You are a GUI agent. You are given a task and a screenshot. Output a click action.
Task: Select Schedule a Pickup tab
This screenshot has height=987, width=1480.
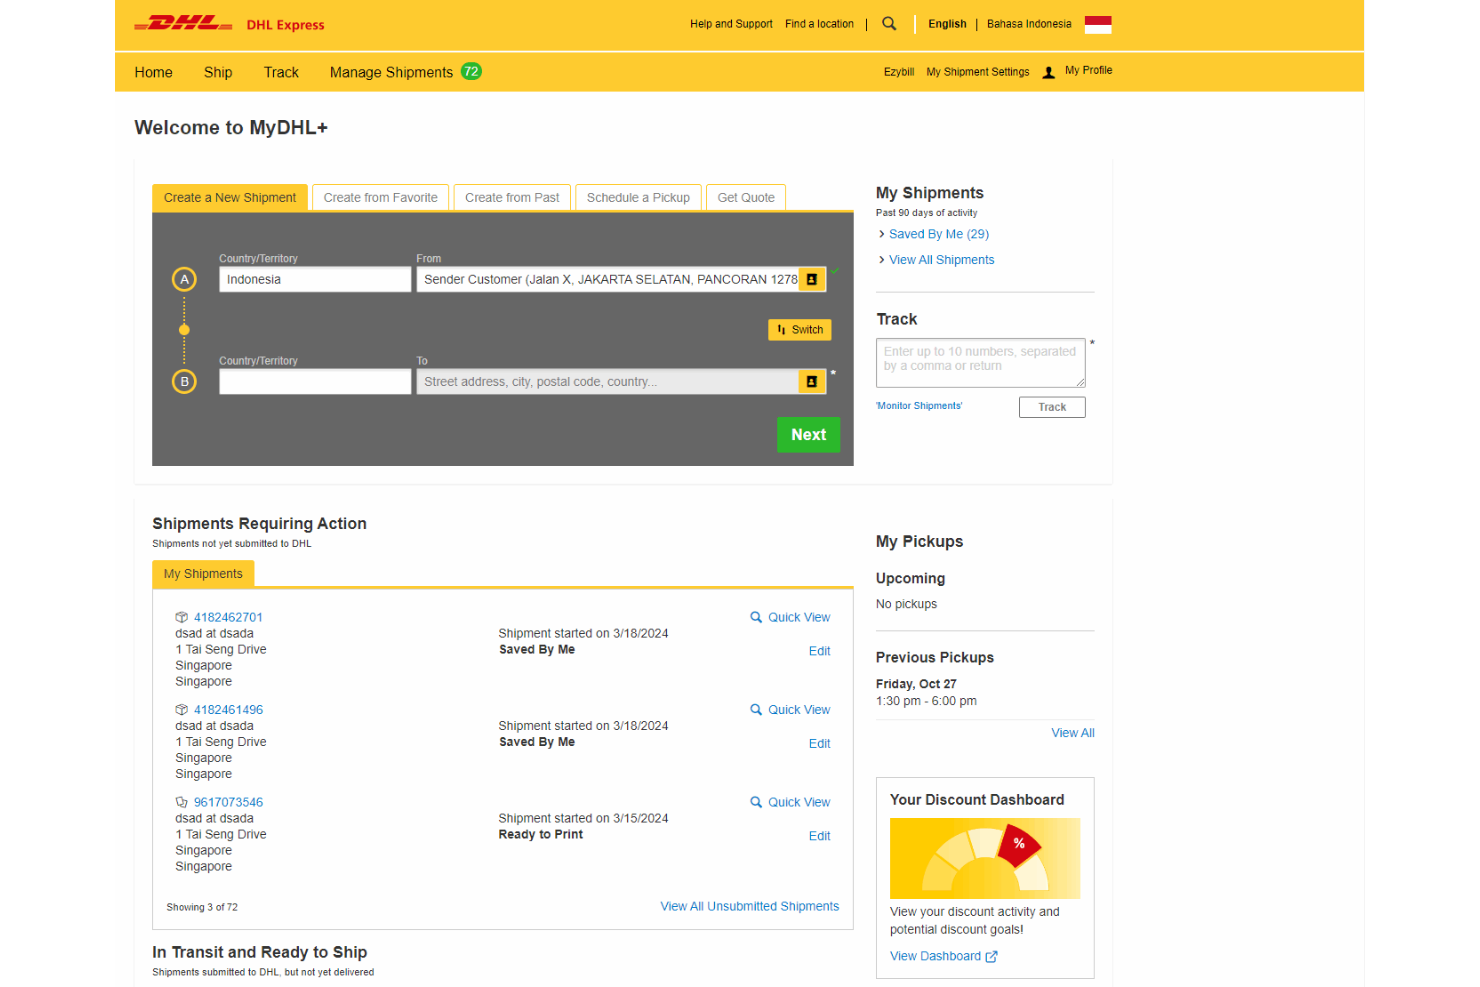click(x=638, y=198)
